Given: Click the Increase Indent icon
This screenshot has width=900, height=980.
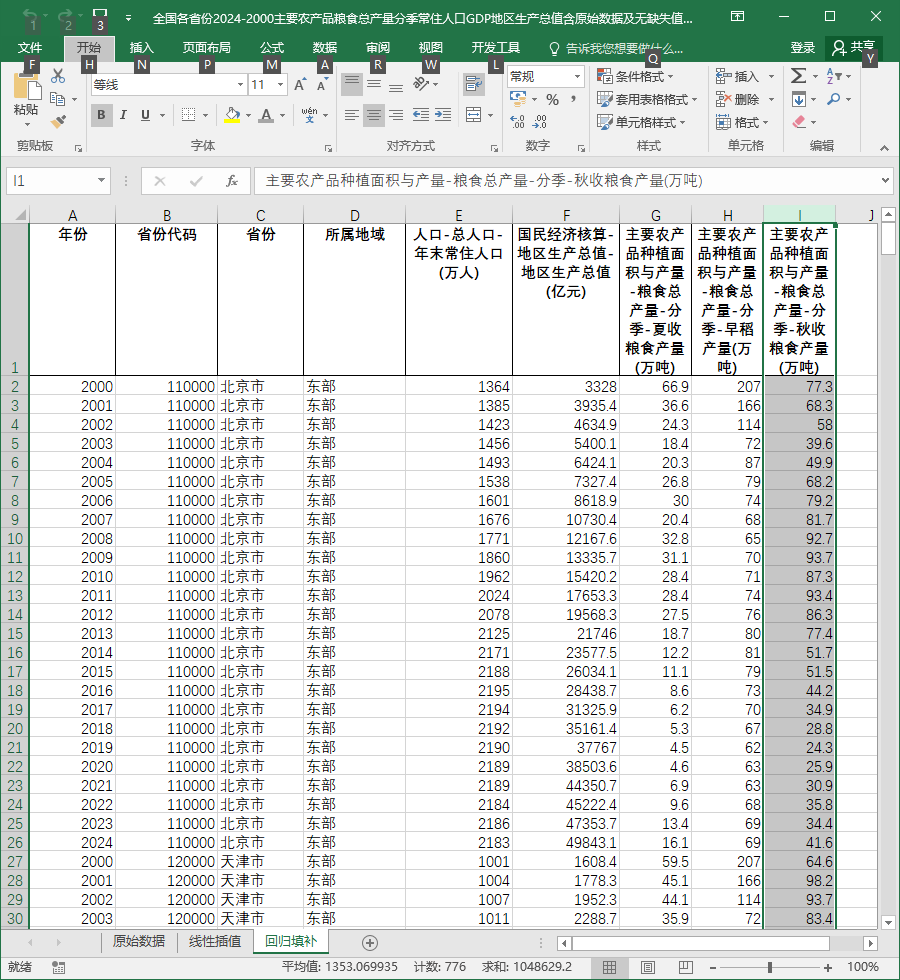Looking at the screenshot, I should tap(443, 115).
